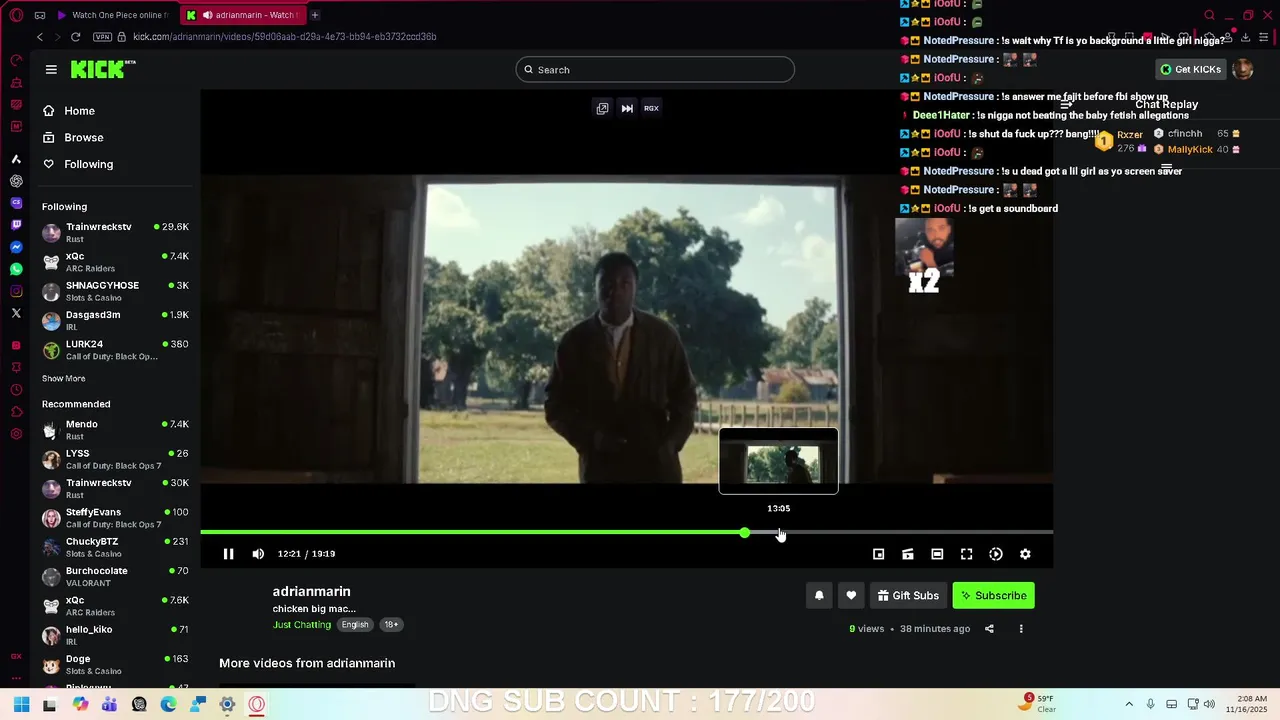
Task: Click the kick.com address bar
Action: click(285, 37)
